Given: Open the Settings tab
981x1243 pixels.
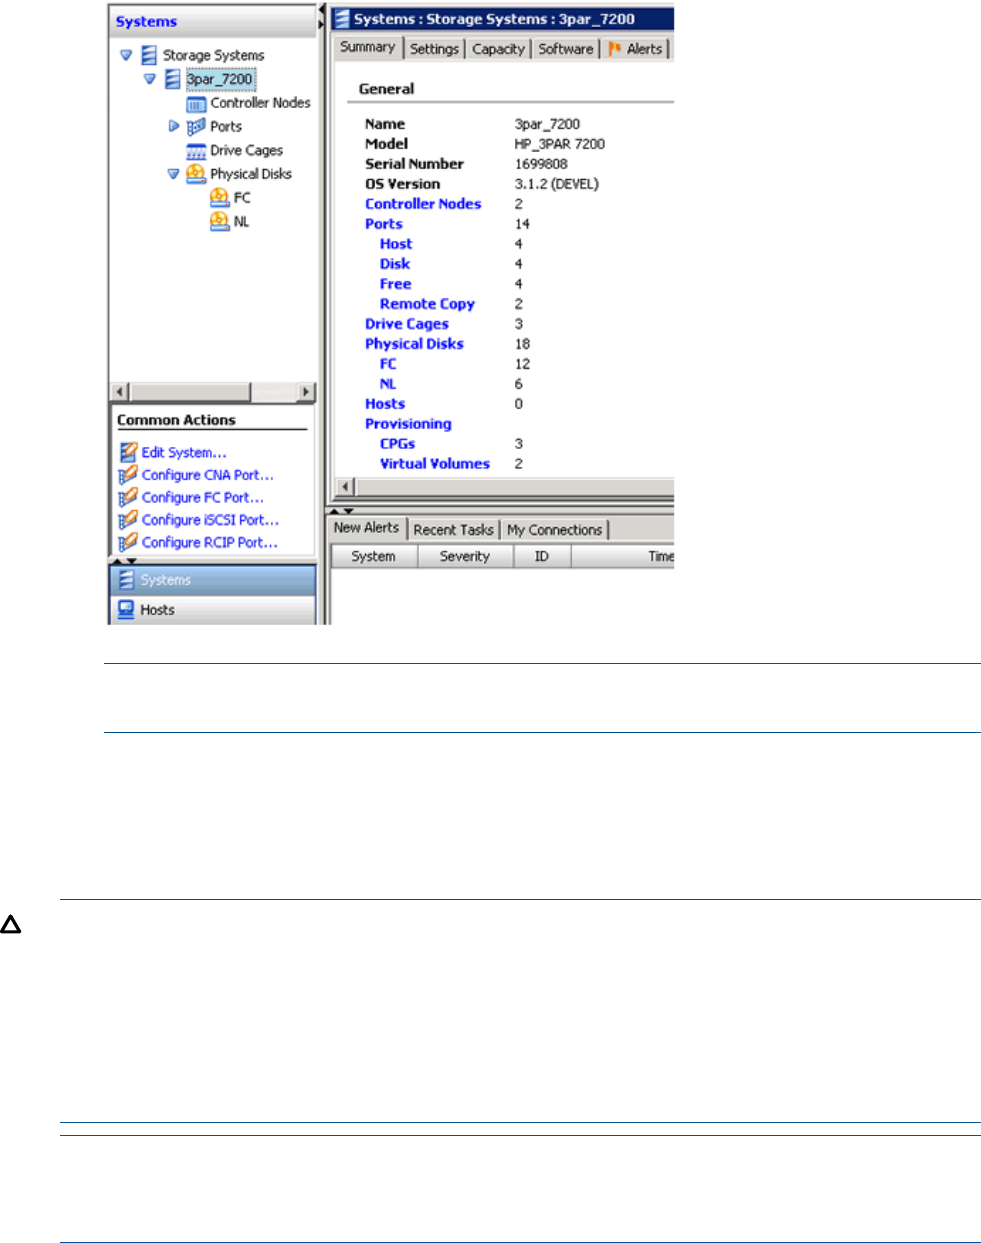Looking at the screenshot, I should tap(434, 48).
